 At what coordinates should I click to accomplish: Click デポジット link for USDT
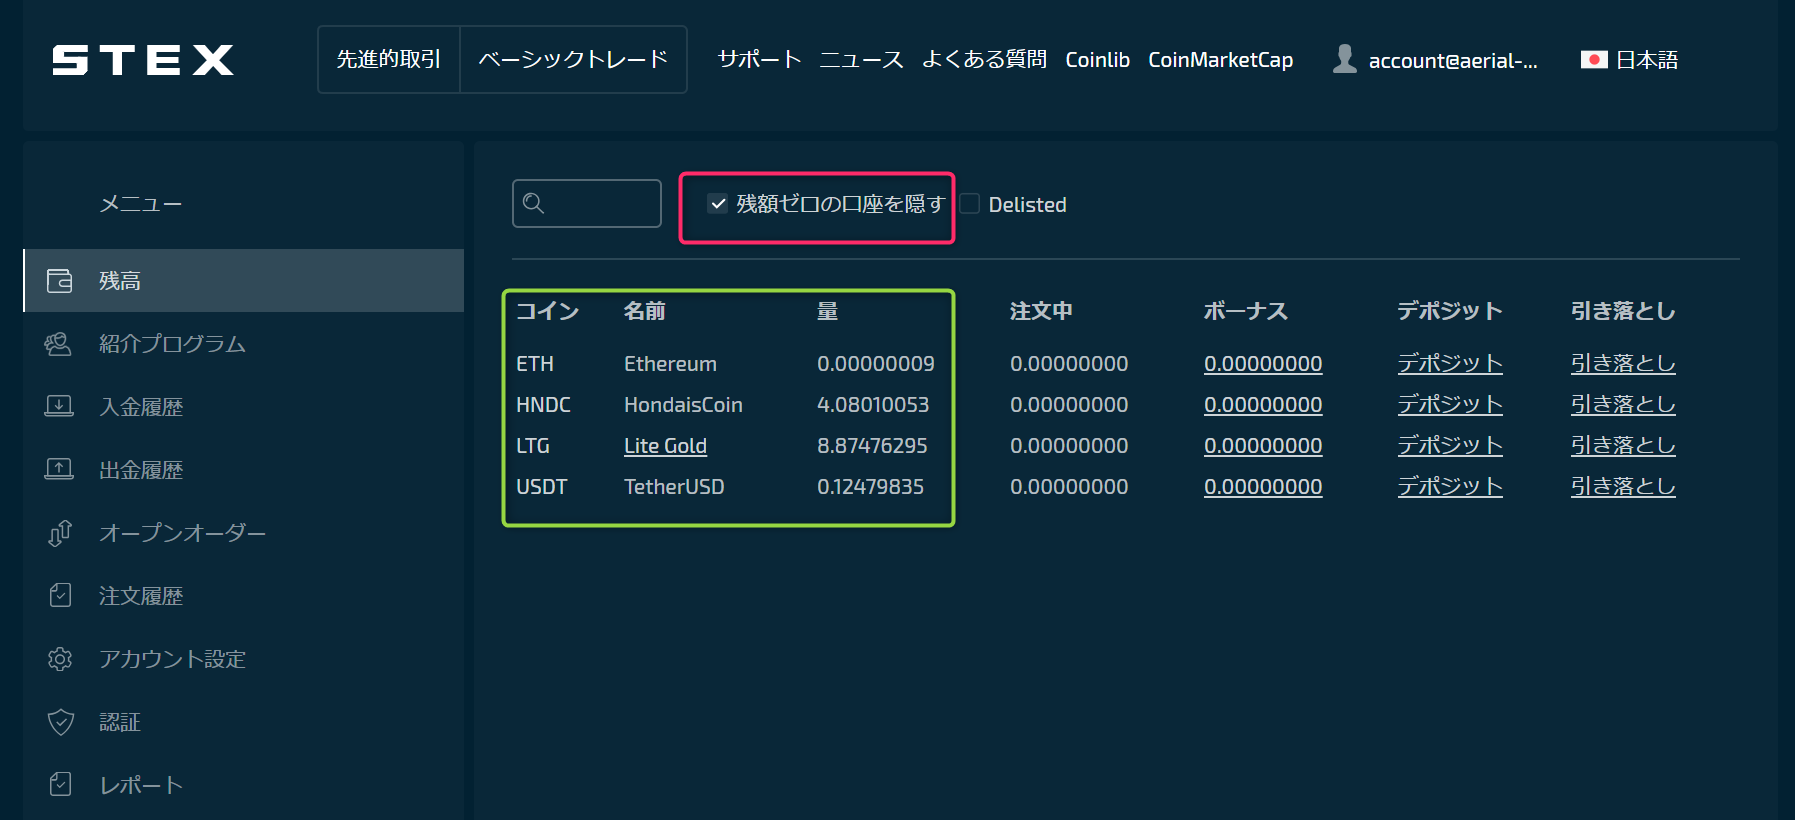(x=1450, y=487)
